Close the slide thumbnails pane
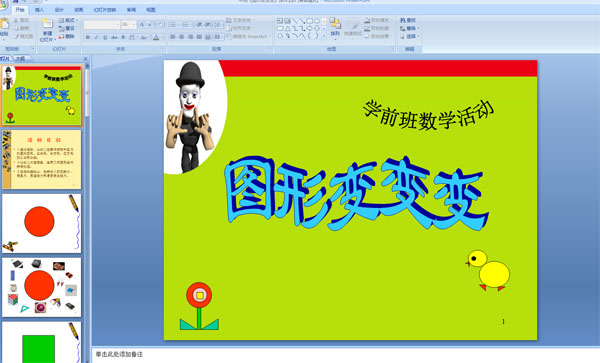This screenshot has height=363, width=600. pyautogui.click(x=86, y=59)
